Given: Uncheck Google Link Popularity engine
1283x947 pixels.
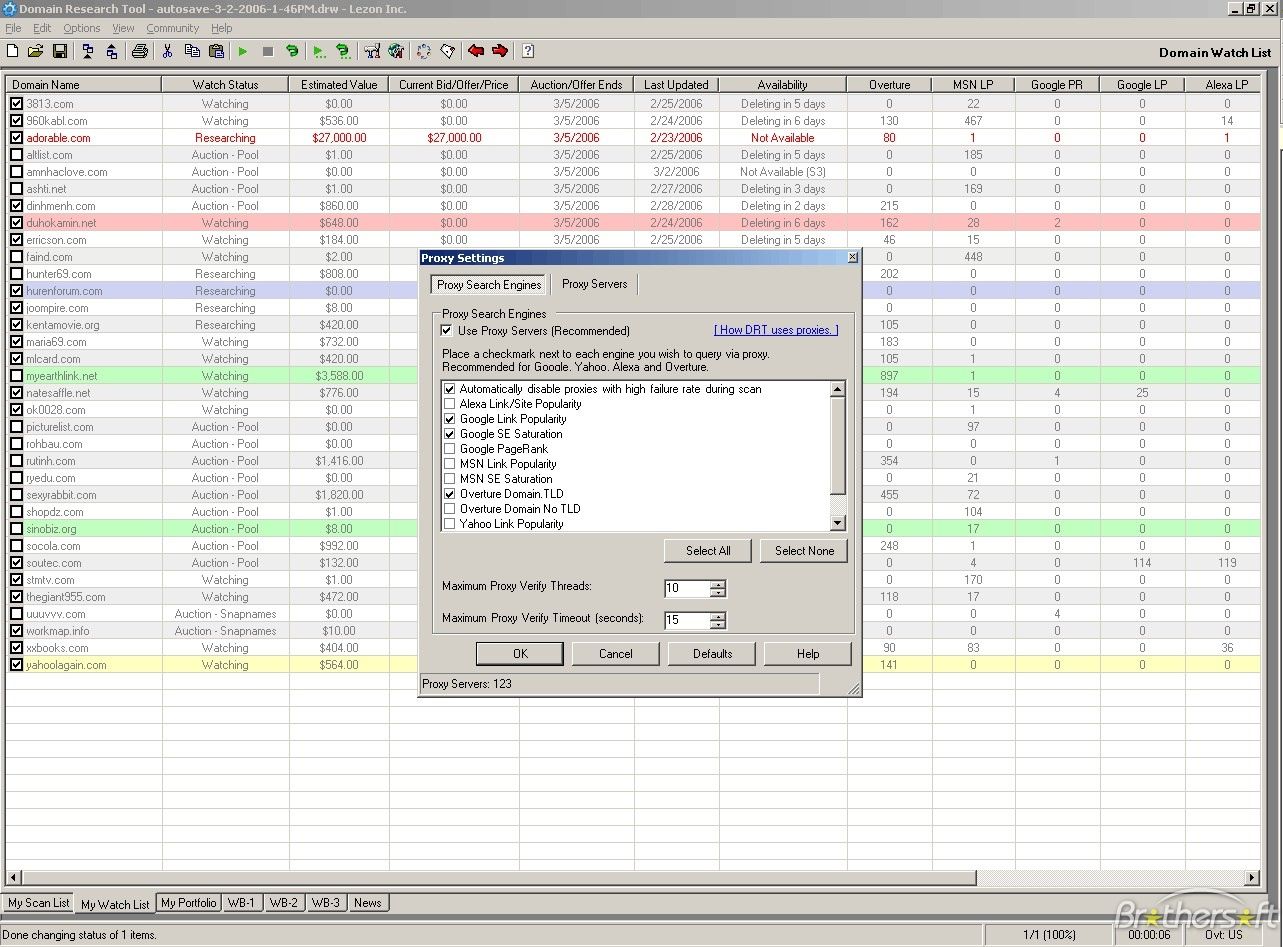Looking at the screenshot, I should 450,419.
